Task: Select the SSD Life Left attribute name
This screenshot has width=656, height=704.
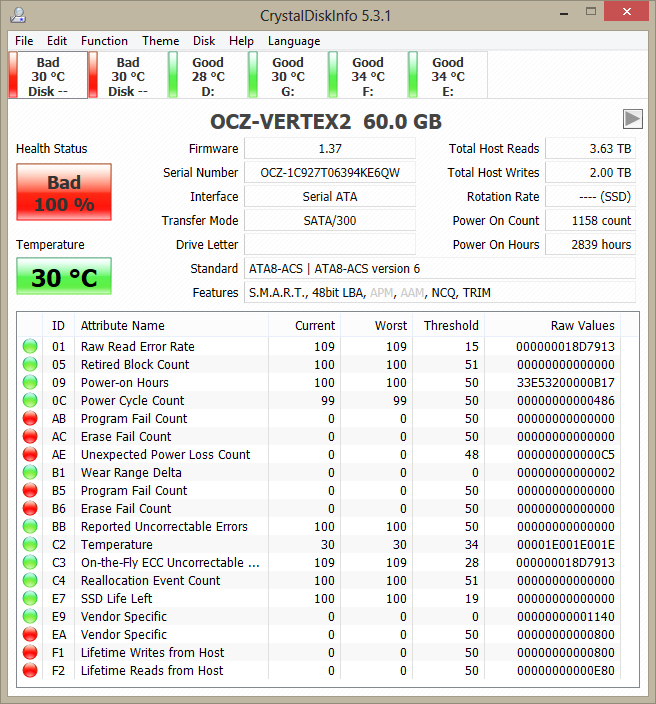Action: [x=116, y=598]
